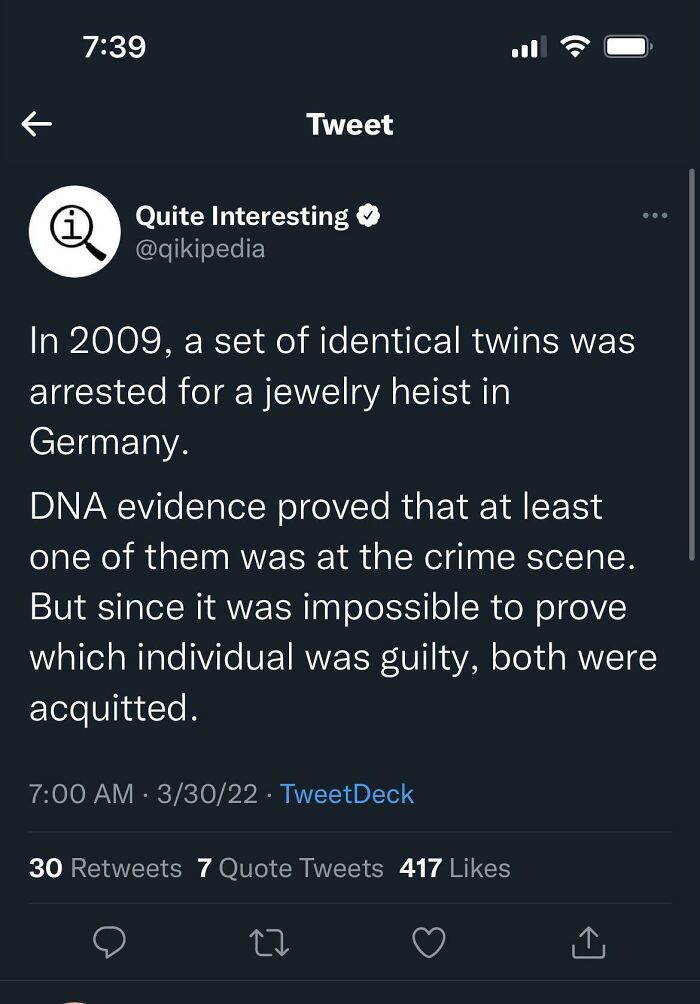Open Quite Interesting profile picture
Image resolution: width=700 pixels, height=1004 pixels.
[75, 231]
